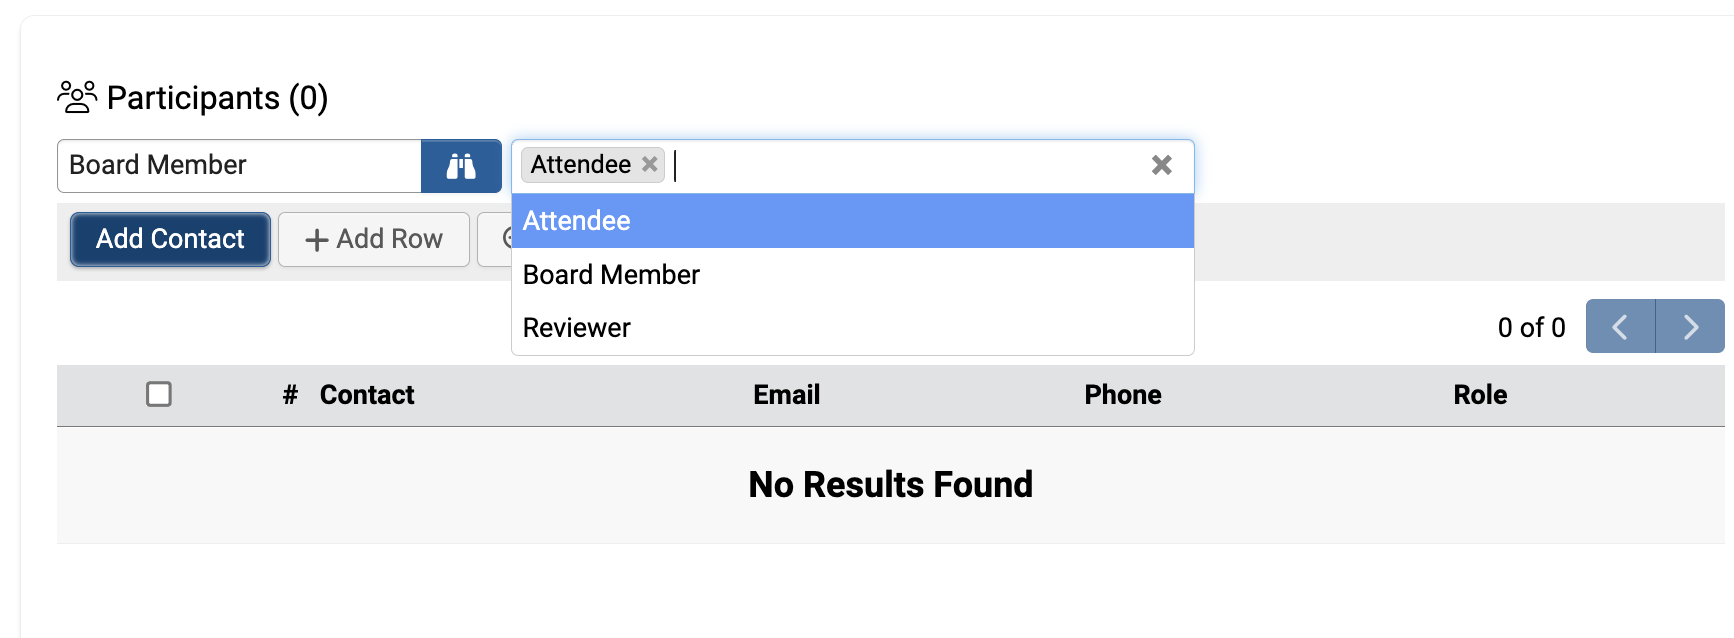The width and height of the screenshot is (1734, 638).
Task: Clear all selected roles with the X icon
Action: click(1161, 165)
